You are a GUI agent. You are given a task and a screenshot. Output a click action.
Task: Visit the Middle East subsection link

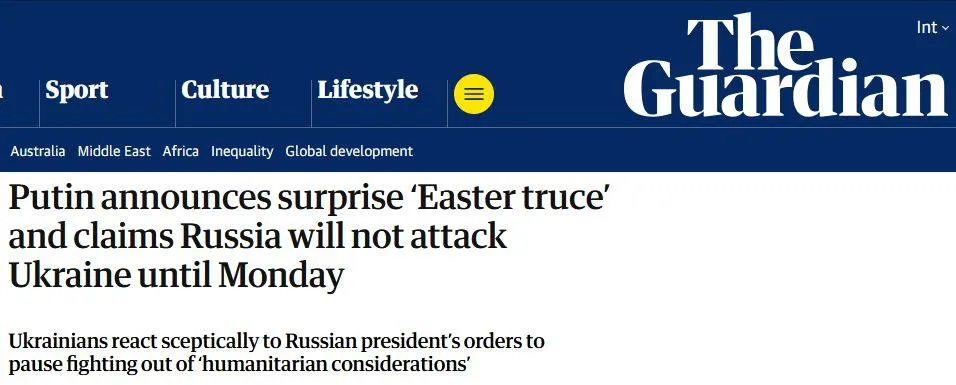(x=114, y=151)
